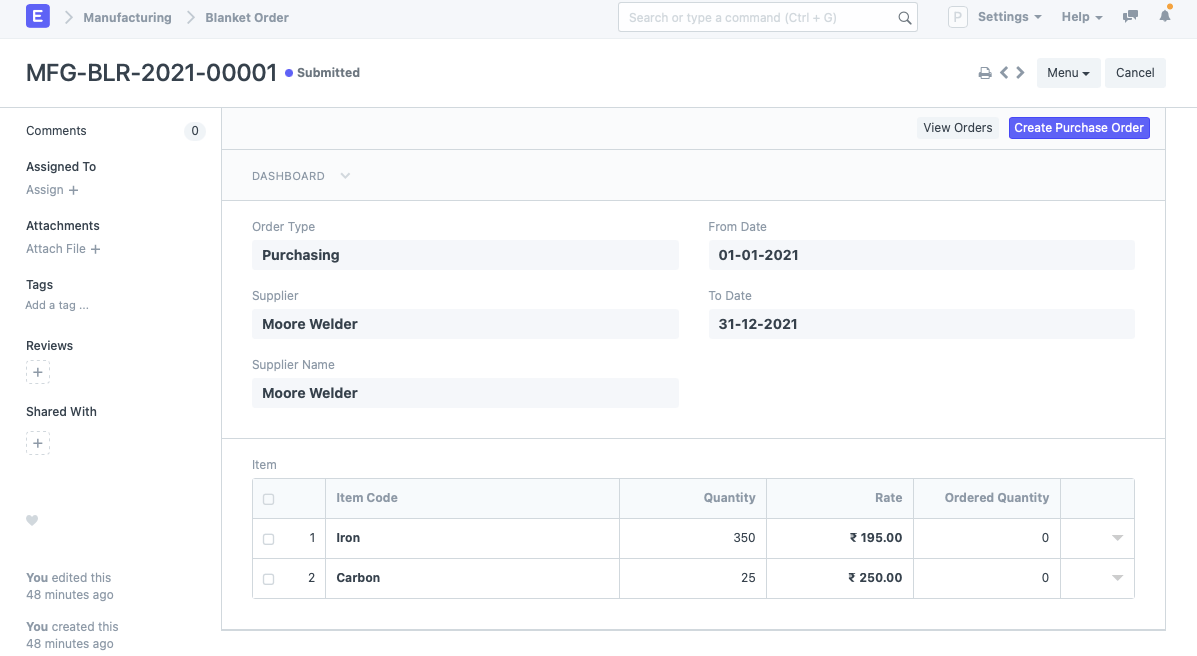
Task: Click the search magnifier icon
Action: pos(904,18)
